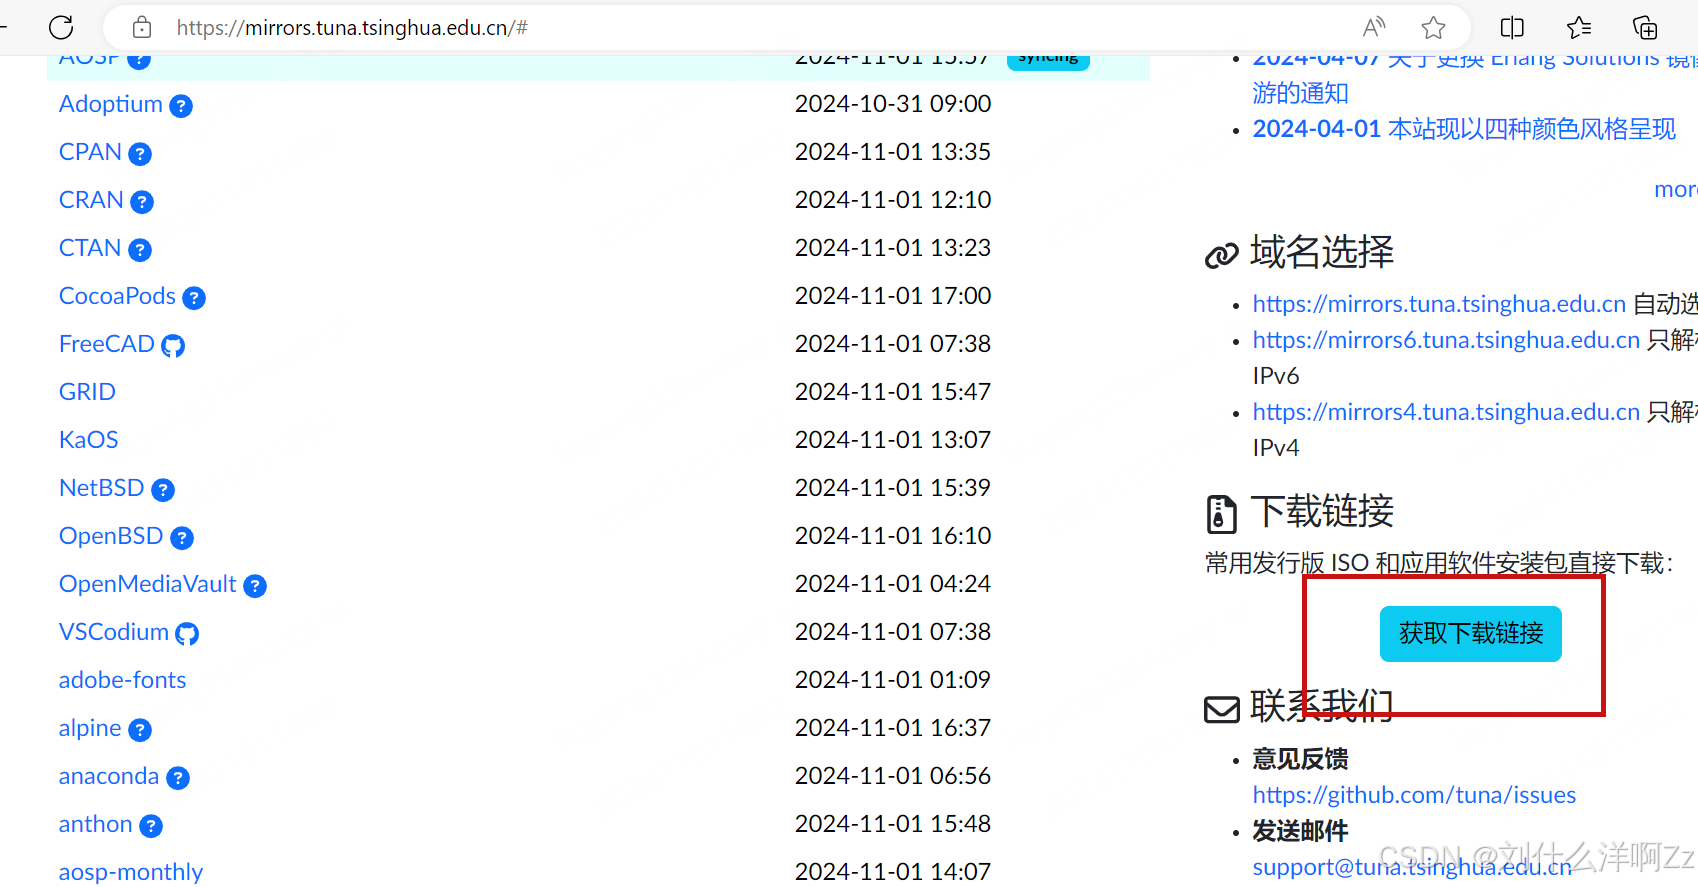The image size is (1698, 887).
Task: Open the github.com/tuna/issues feedback link
Action: (x=1414, y=795)
